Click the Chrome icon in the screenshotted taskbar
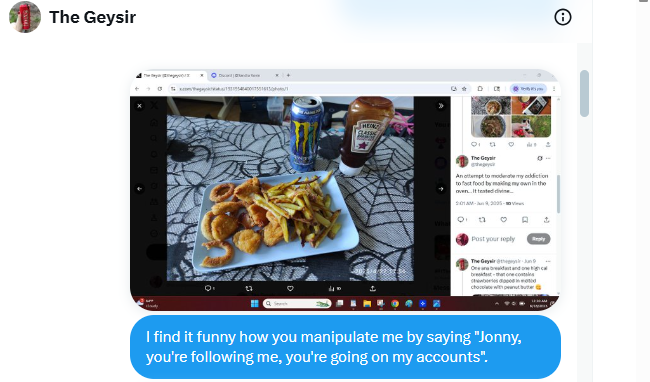Image resolution: width=650 pixels, height=382 pixels. (x=395, y=304)
